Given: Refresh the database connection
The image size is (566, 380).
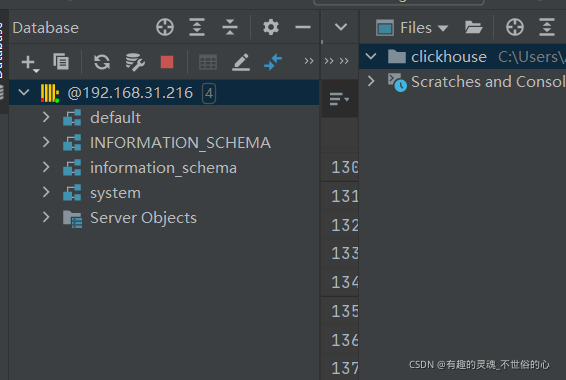Looking at the screenshot, I should tap(102, 62).
